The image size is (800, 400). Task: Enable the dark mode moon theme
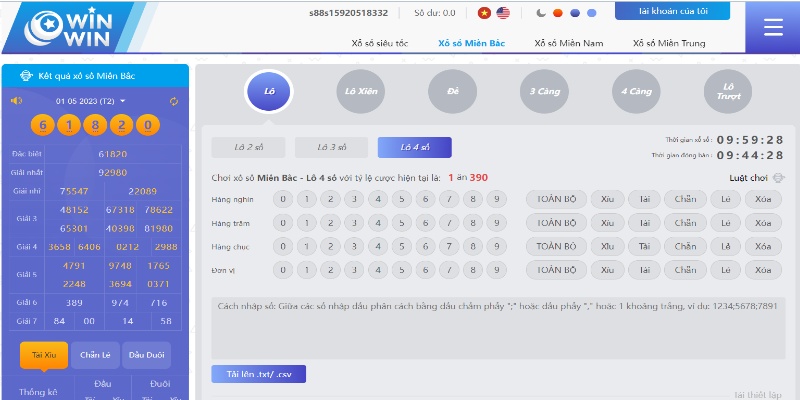coord(541,13)
